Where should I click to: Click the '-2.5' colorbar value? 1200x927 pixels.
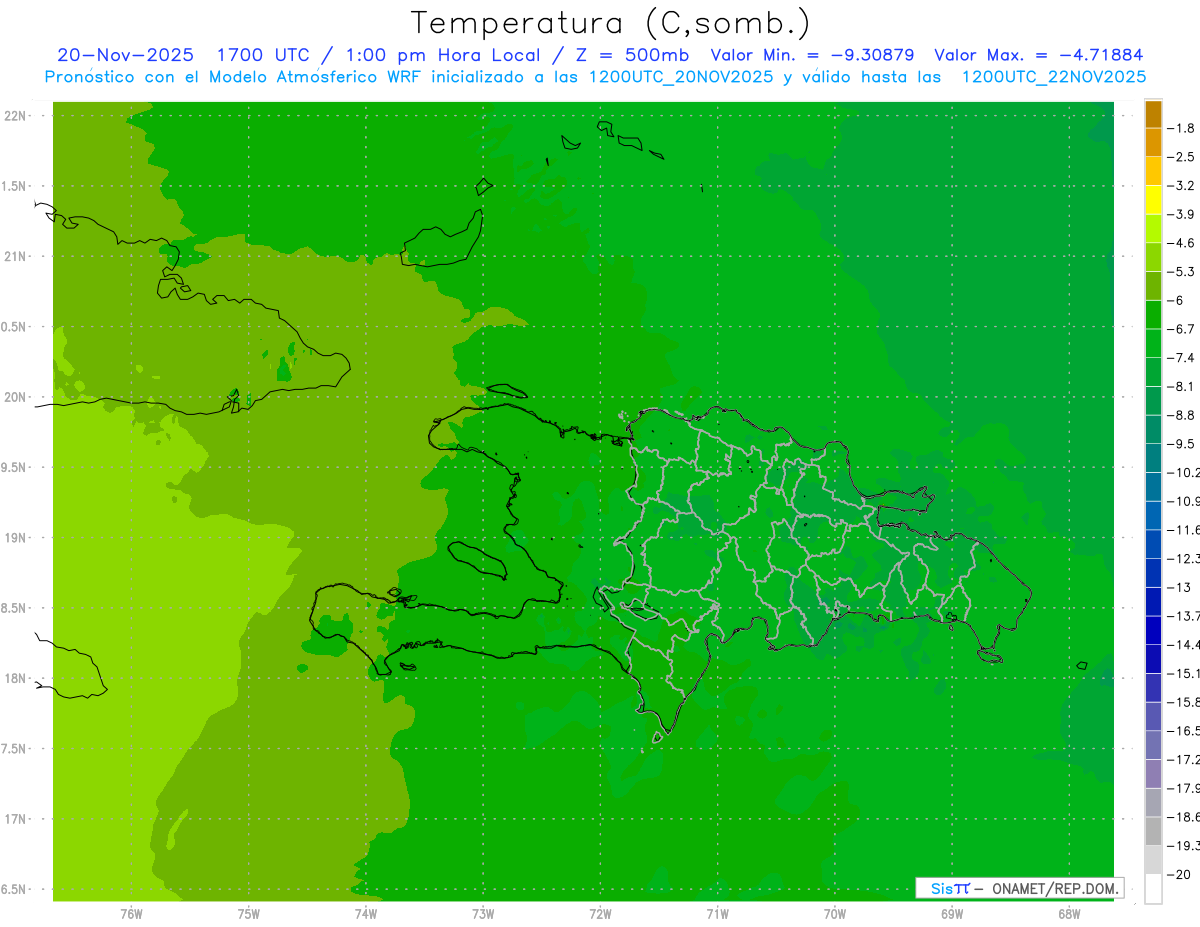pyautogui.click(x=1183, y=157)
